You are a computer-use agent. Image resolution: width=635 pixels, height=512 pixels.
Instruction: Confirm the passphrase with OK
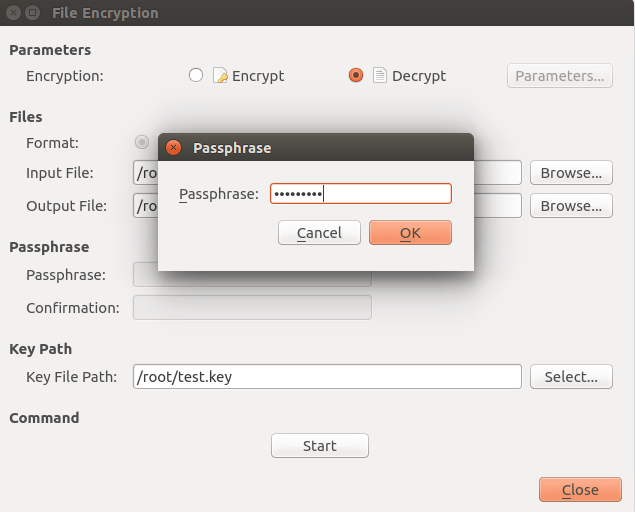tap(410, 233)
